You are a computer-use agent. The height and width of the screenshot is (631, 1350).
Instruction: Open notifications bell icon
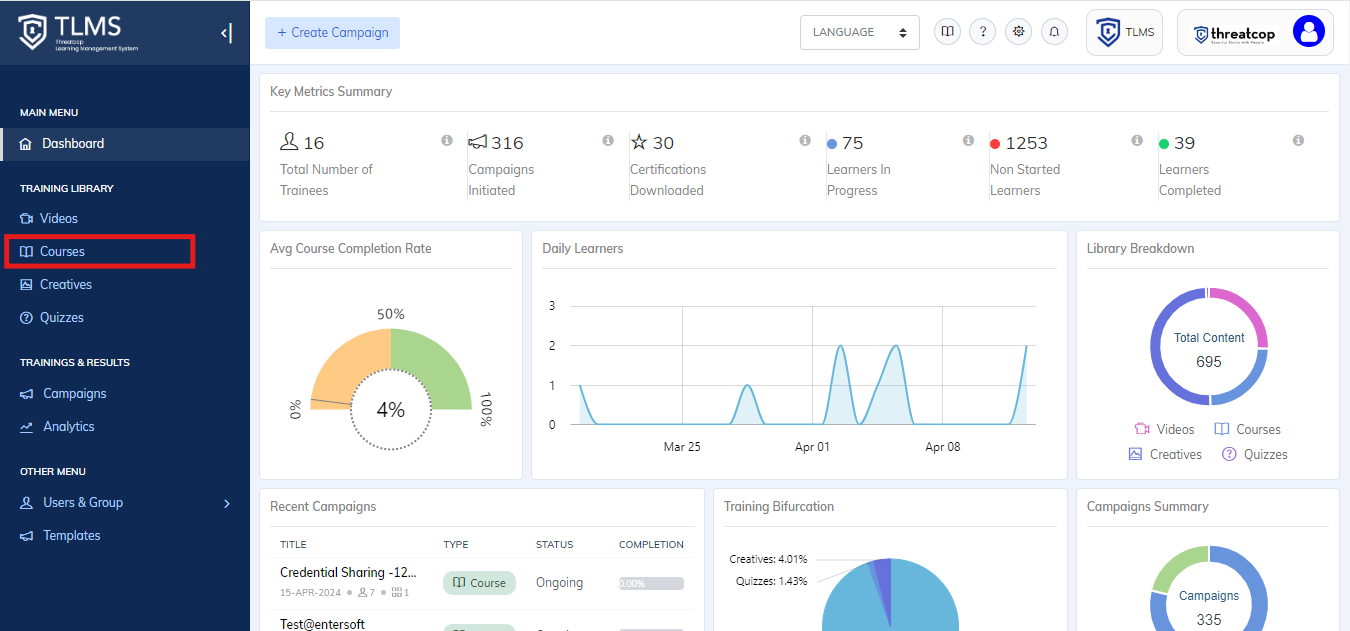(x=1054, y=32)
